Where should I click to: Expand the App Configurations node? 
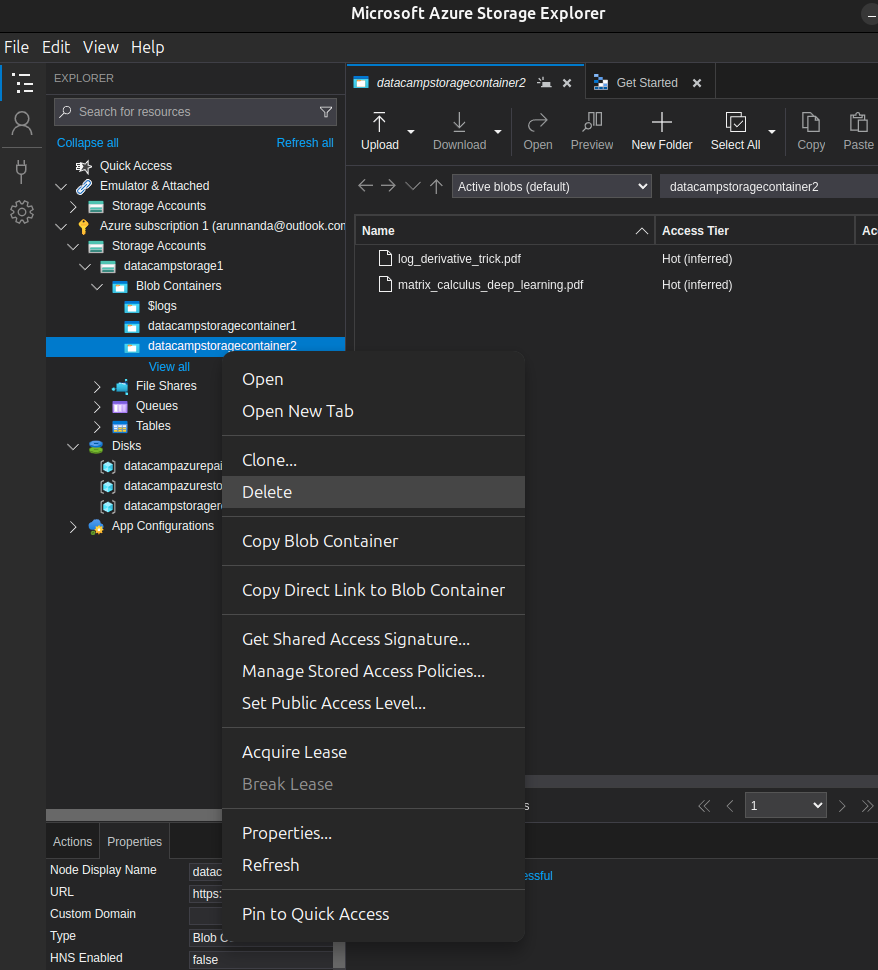click(73, 526)
